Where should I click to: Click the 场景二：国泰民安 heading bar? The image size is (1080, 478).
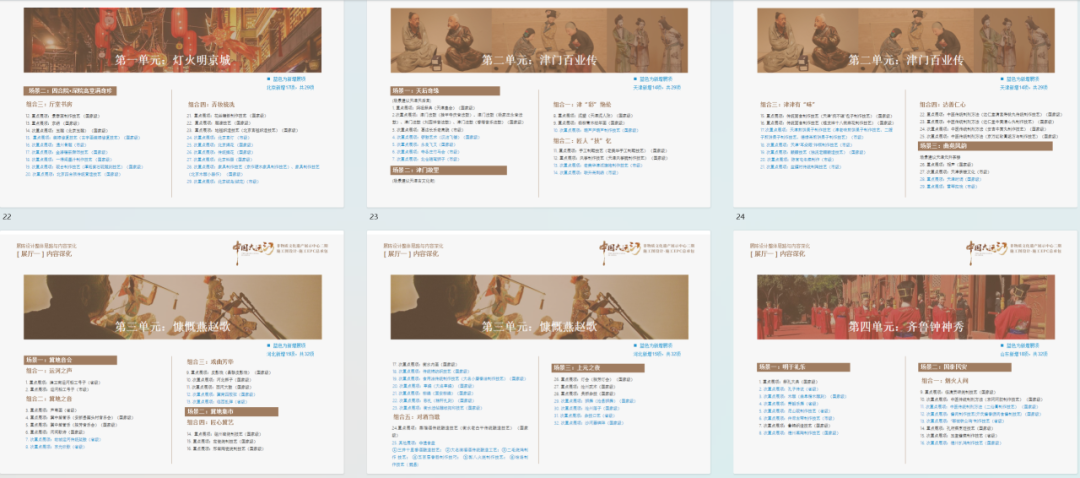coord(946,367)
